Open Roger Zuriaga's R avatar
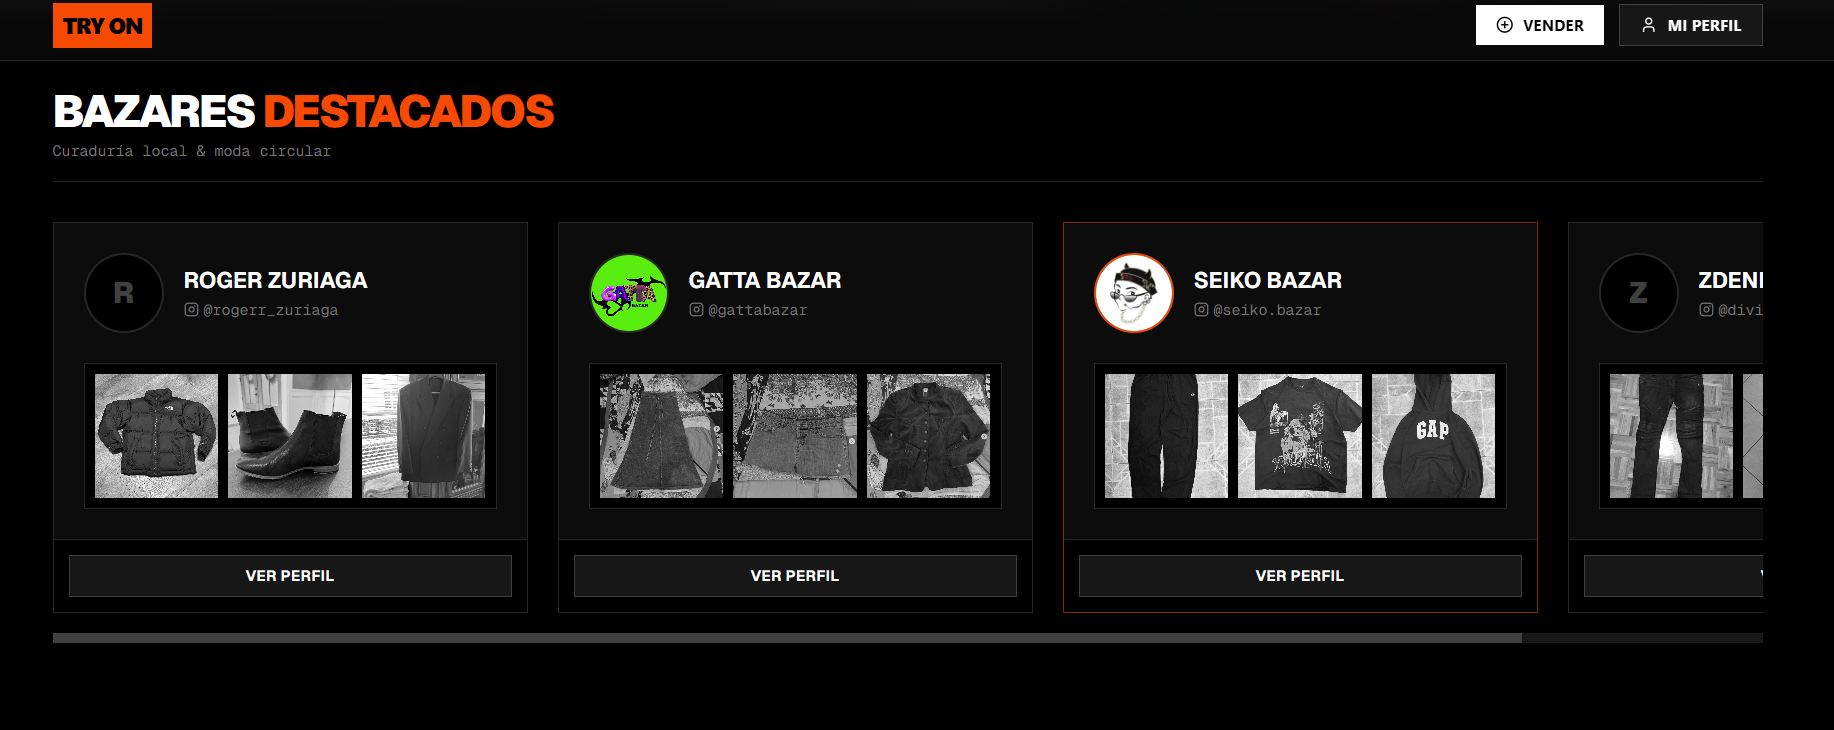 click(x=124, y=293)
